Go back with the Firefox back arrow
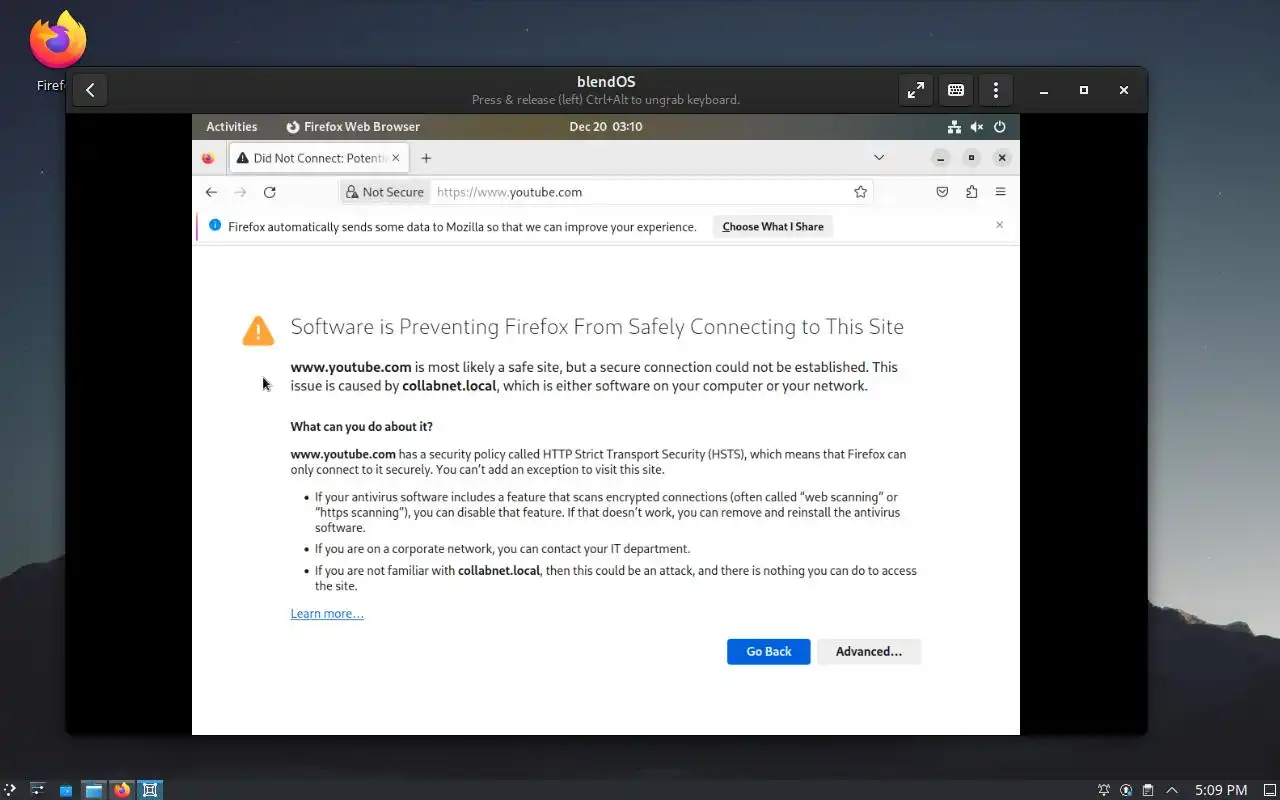1280x800 pixels. coord(211,192)
